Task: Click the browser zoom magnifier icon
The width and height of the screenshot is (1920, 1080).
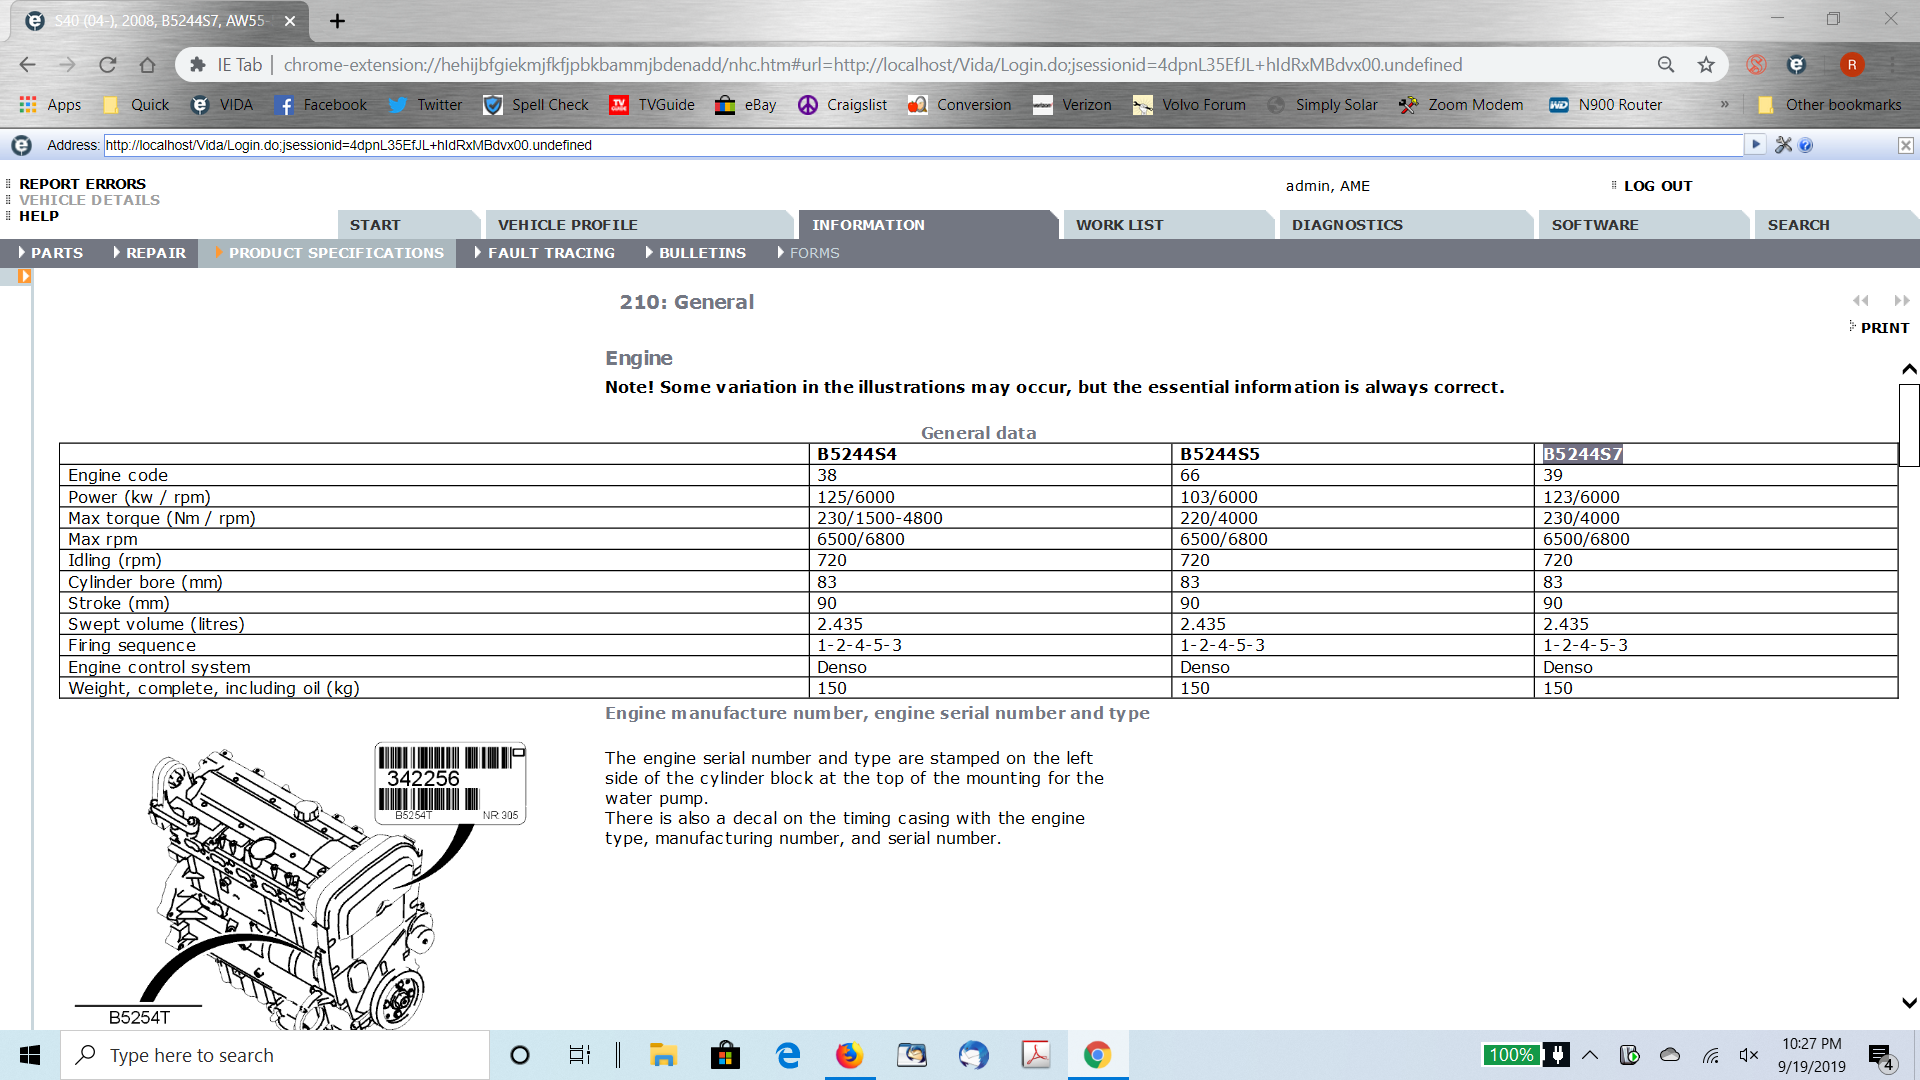Action: pos(1666,65)
